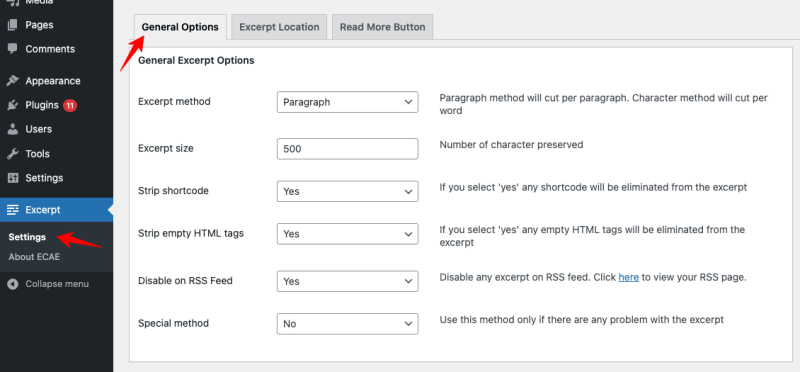
Task: Click the Plugins plug icon
Action: 13,105
